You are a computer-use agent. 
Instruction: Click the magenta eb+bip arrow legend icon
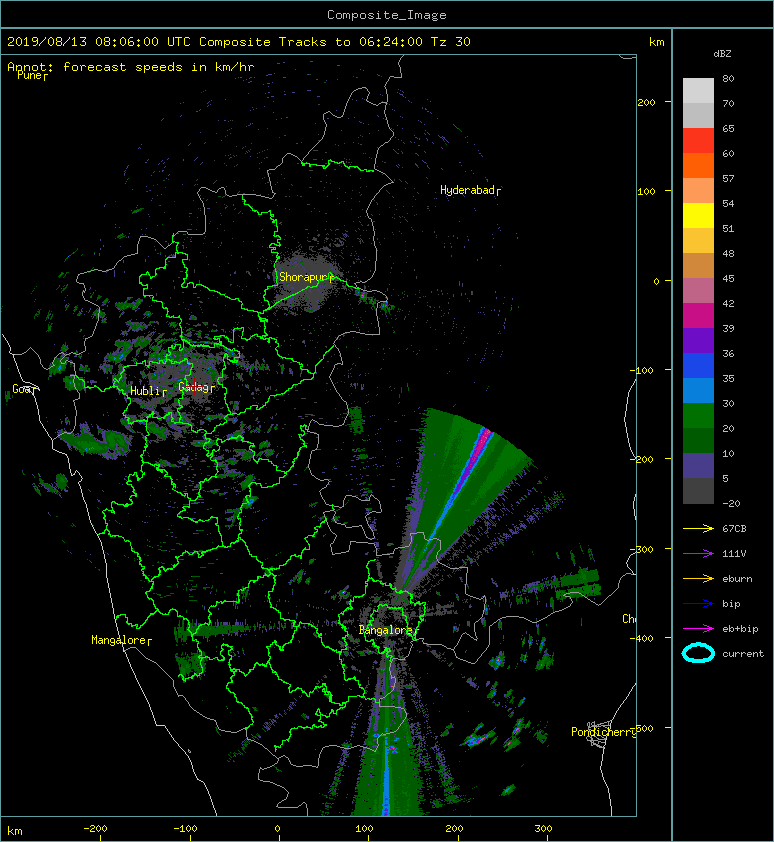698,628
